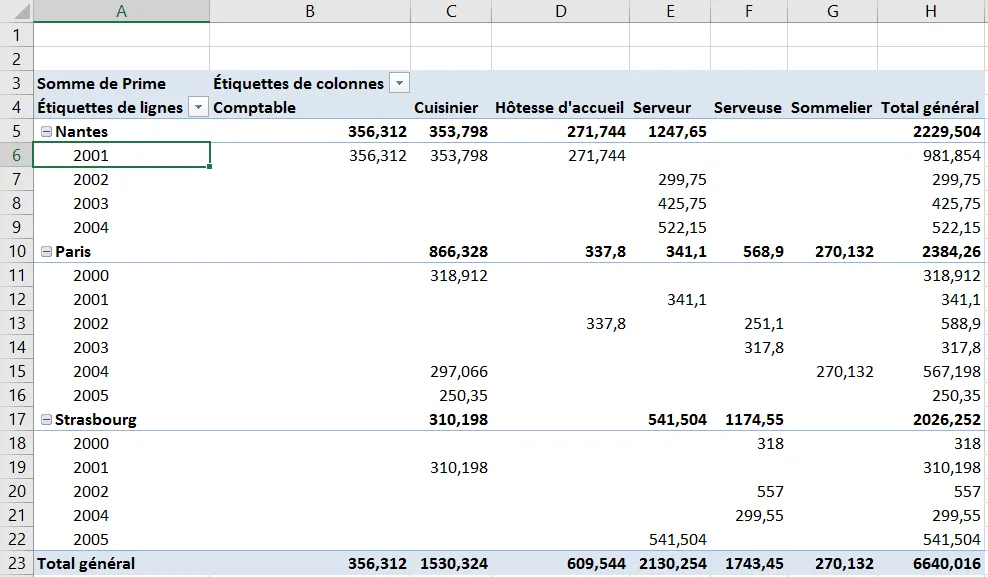Open the Étiquettes de lignes filter dropdown
988x577 pixels.
pos(198,108)
